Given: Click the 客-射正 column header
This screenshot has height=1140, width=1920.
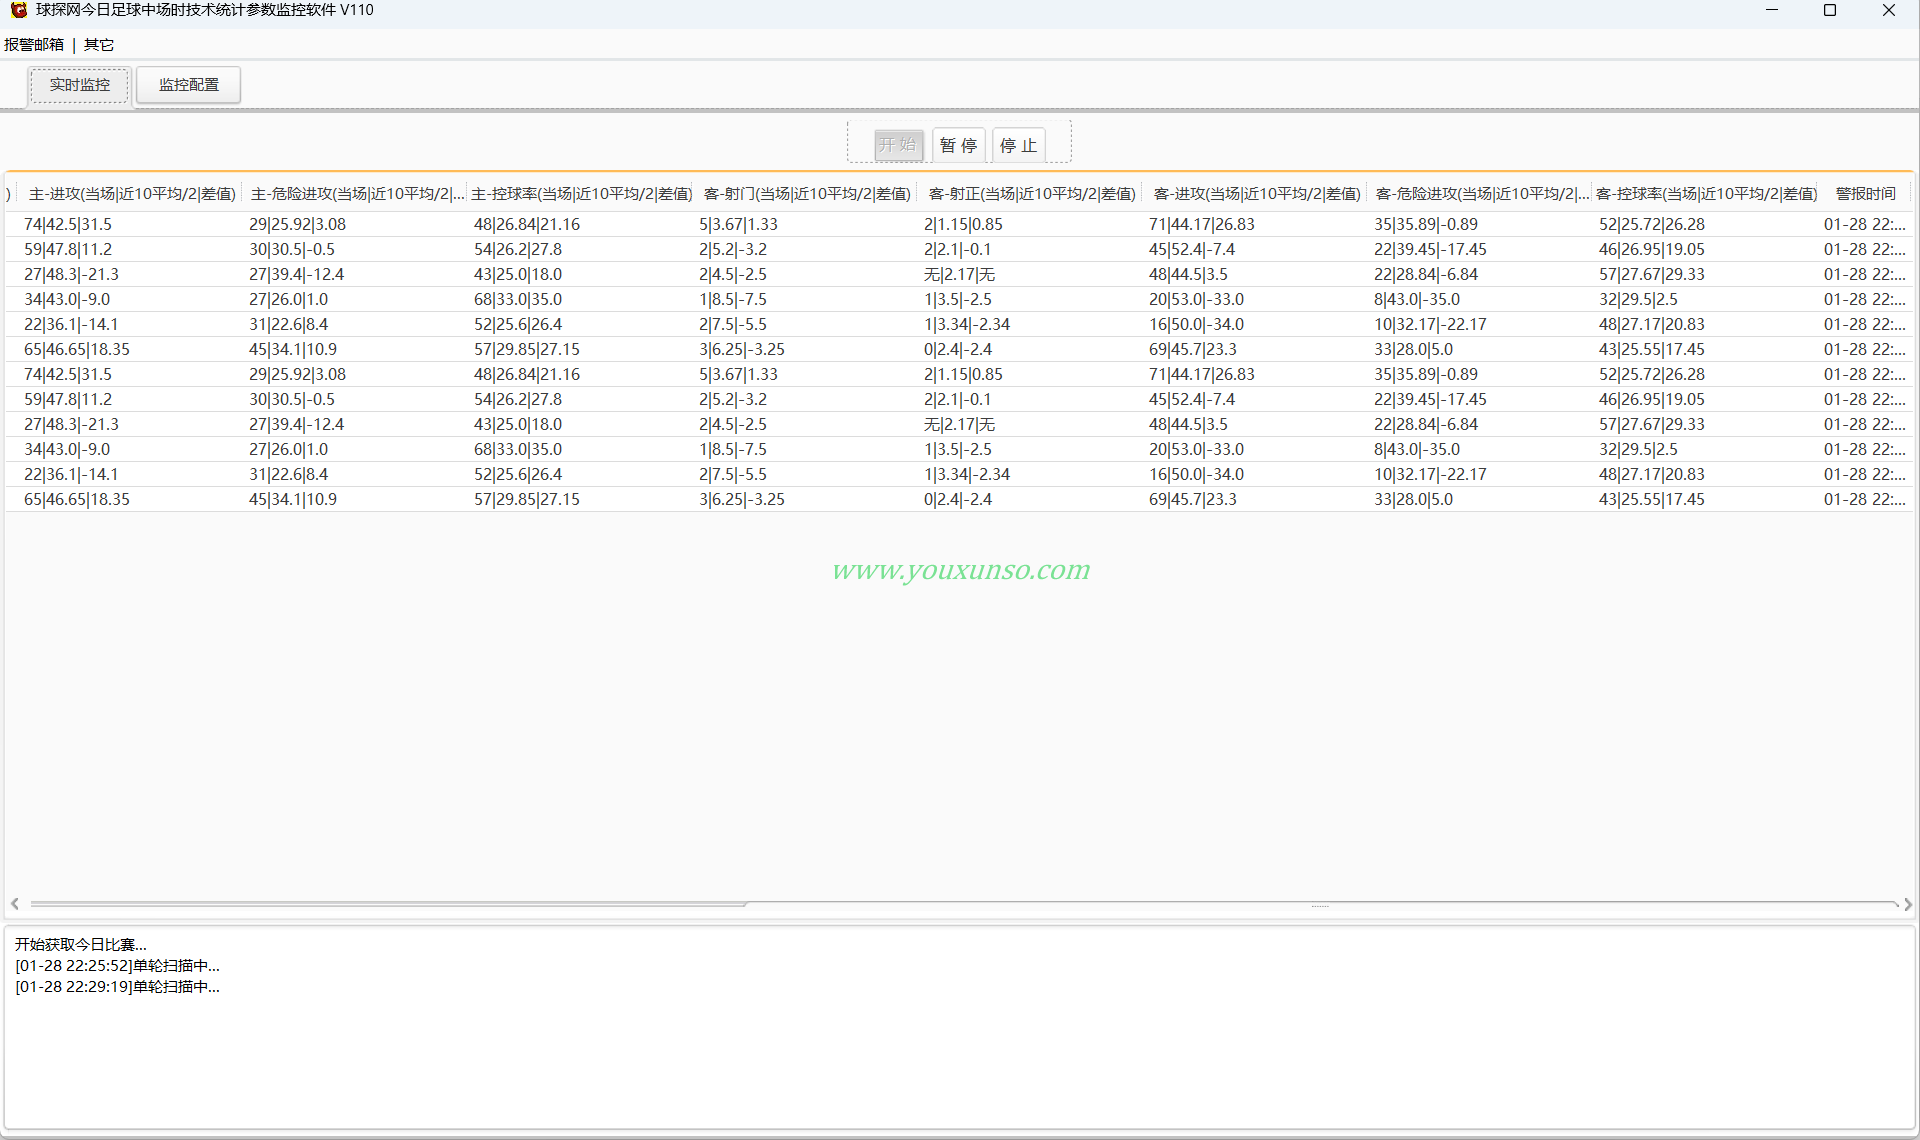Looking at the screenshot, I should 1032,194.
